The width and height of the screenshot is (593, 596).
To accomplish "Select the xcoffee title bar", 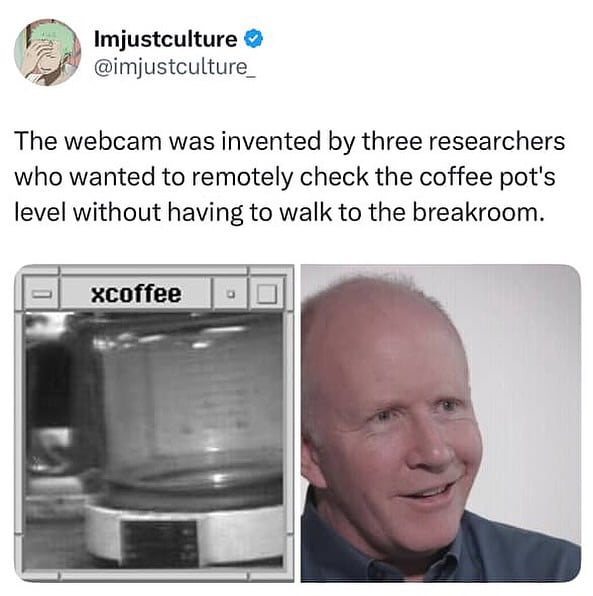I will pos(136,293).
